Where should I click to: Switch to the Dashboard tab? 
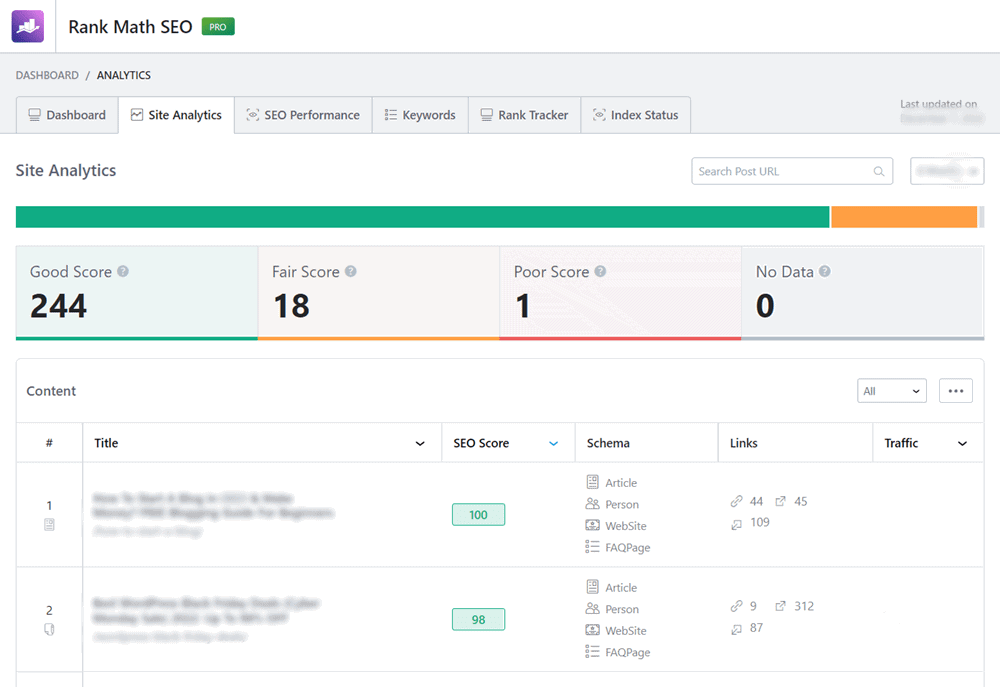tap(67, 115)
